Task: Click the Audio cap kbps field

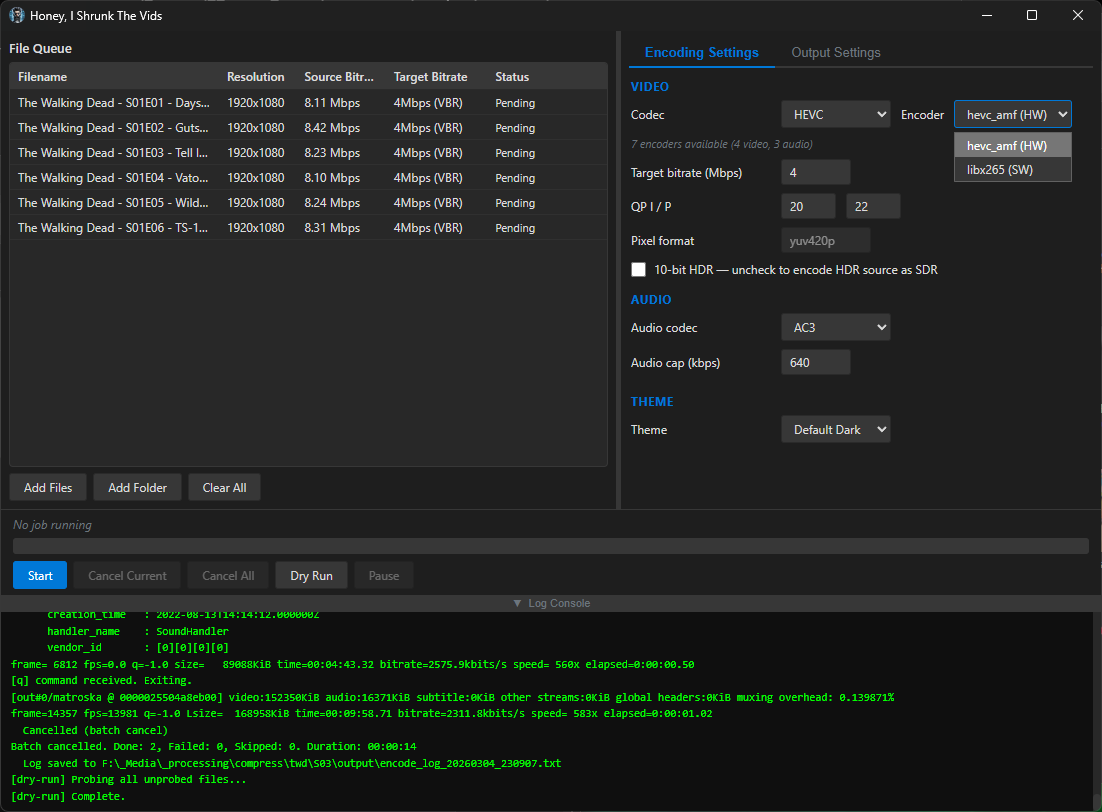Action: point(815,363)
